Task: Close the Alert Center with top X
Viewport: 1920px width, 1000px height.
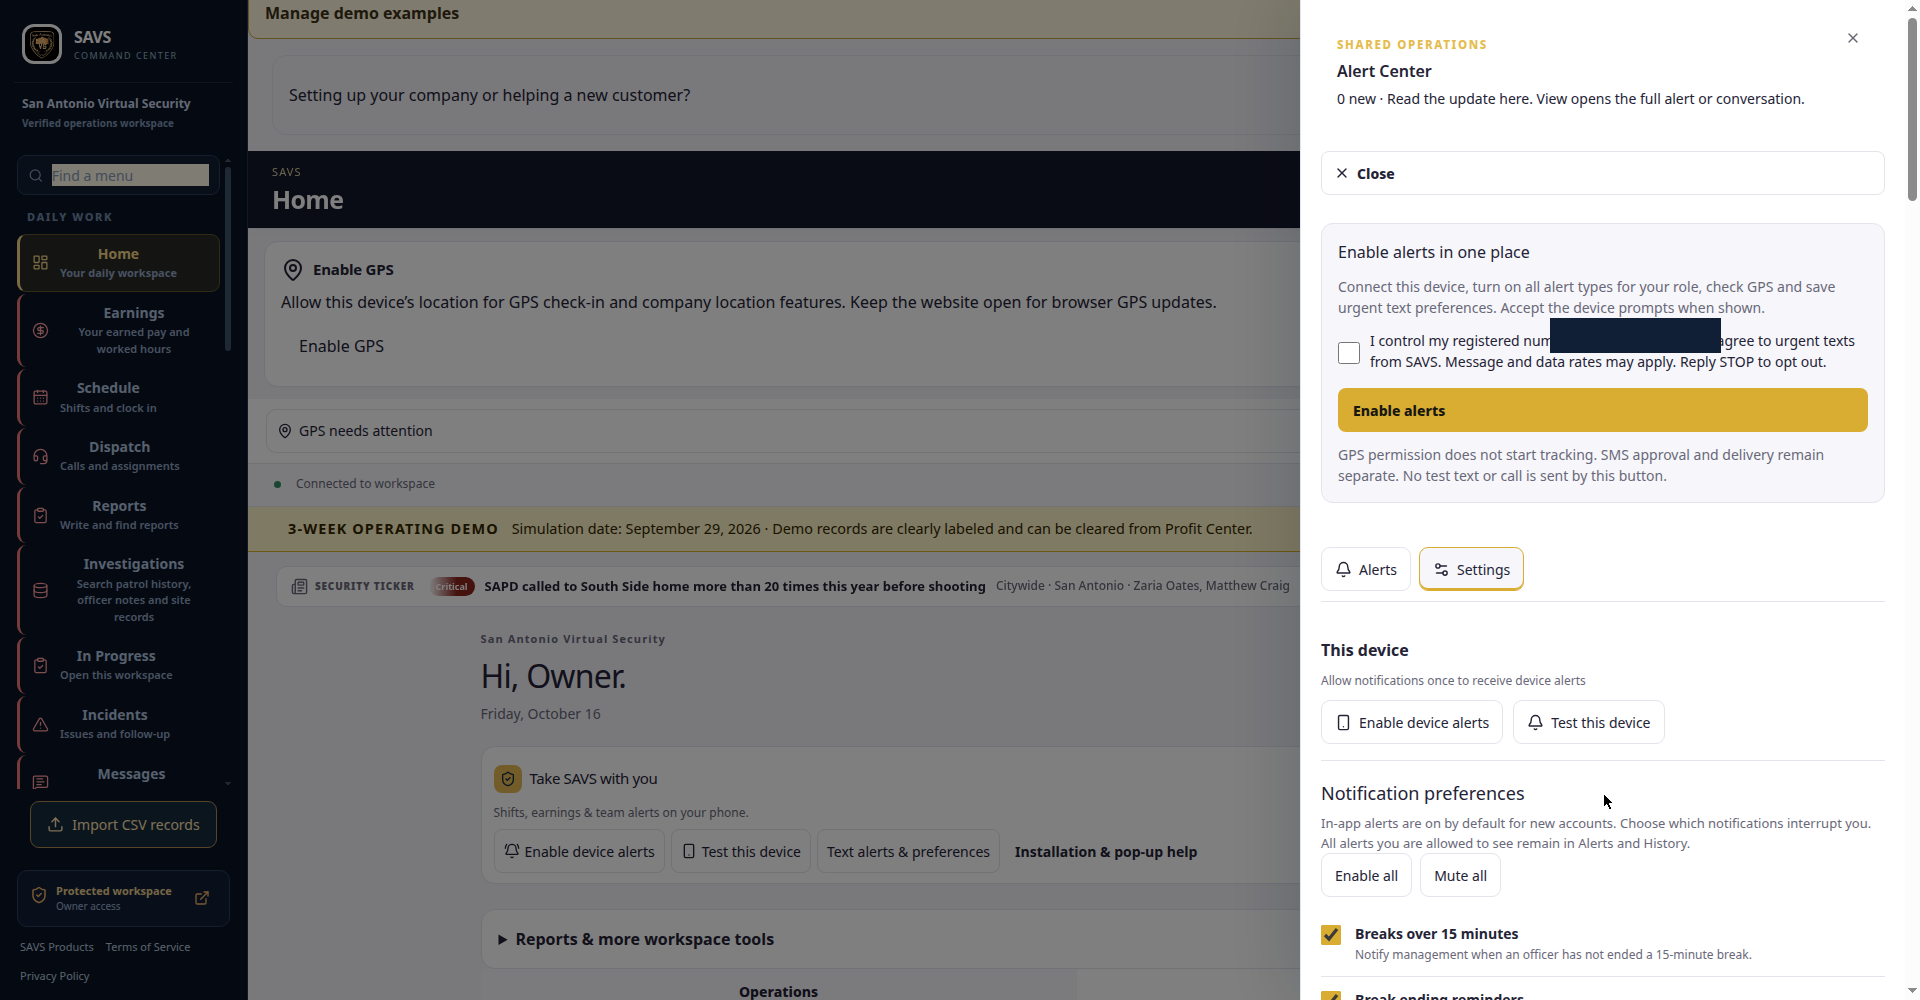Action: click(x=1853, y=38)
